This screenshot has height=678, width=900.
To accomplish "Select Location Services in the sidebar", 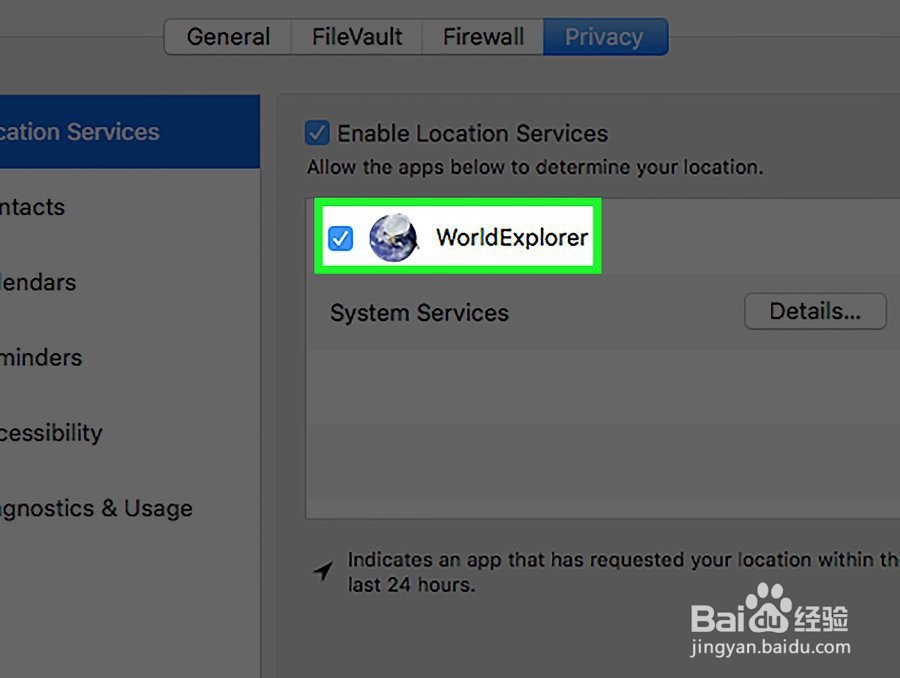I will click(x=130, y=131).
